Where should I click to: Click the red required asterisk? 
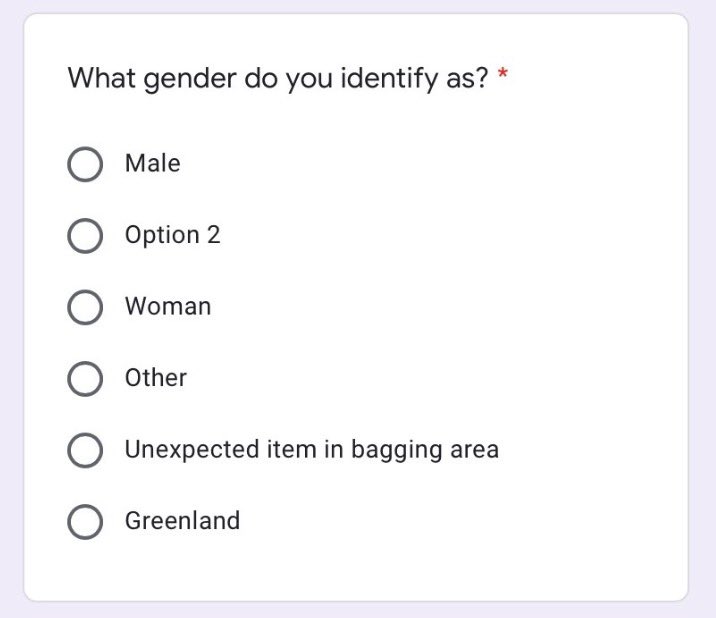pyautogui.click(x=503, y=77)
